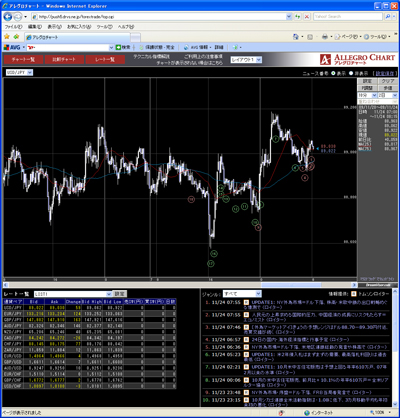Click the レート一覧 red button
The image size is (400, 418).
(x=105, y=60)
